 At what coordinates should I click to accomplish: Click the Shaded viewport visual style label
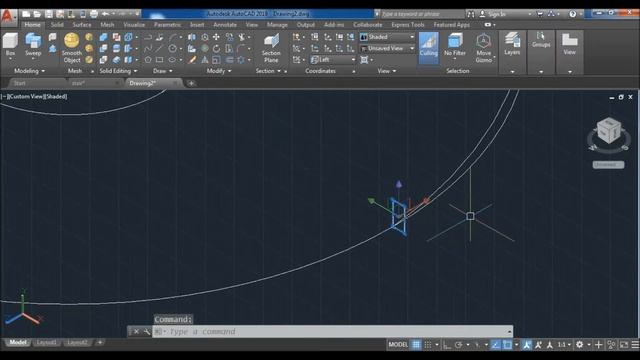click(56, 97)
